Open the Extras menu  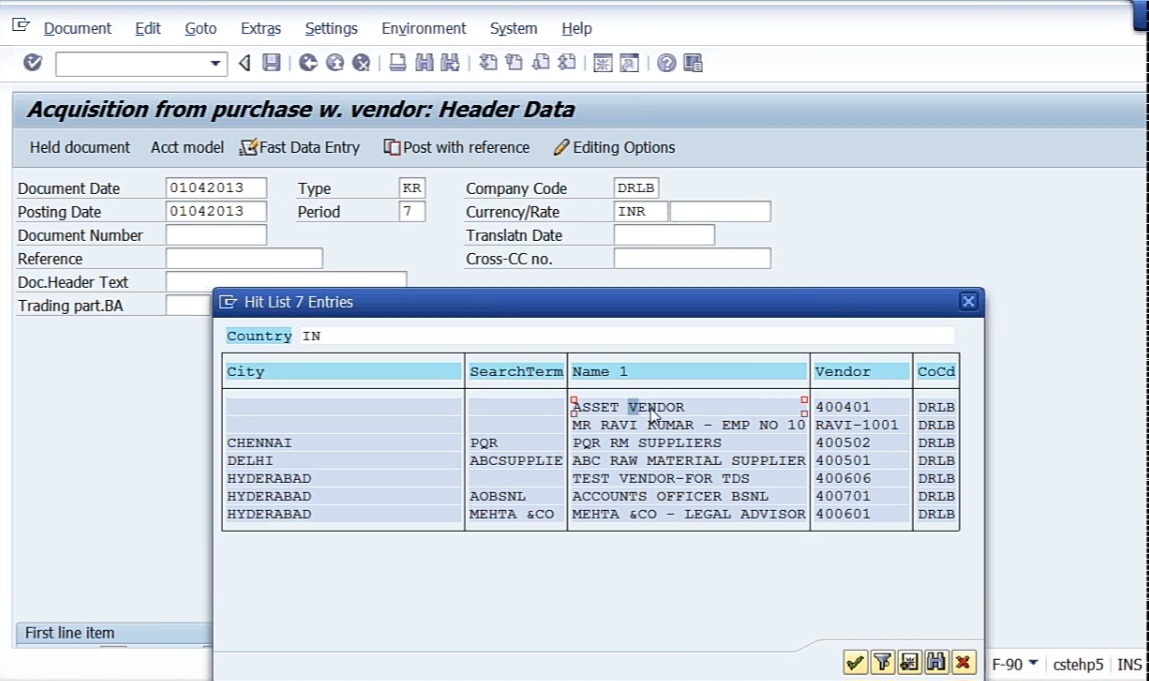[x=261, y=29]
